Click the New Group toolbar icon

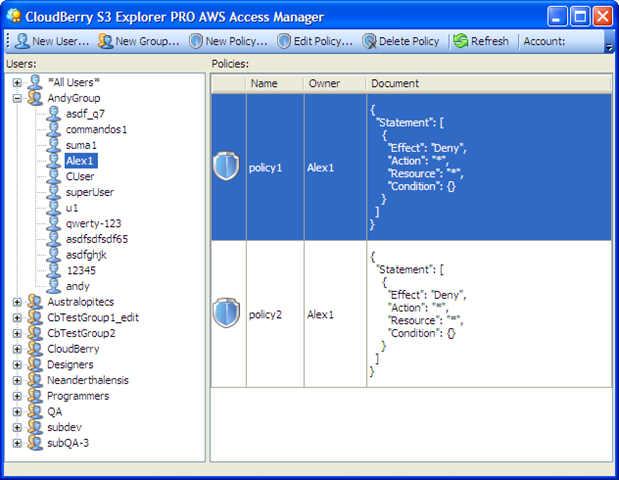[105, 41]
